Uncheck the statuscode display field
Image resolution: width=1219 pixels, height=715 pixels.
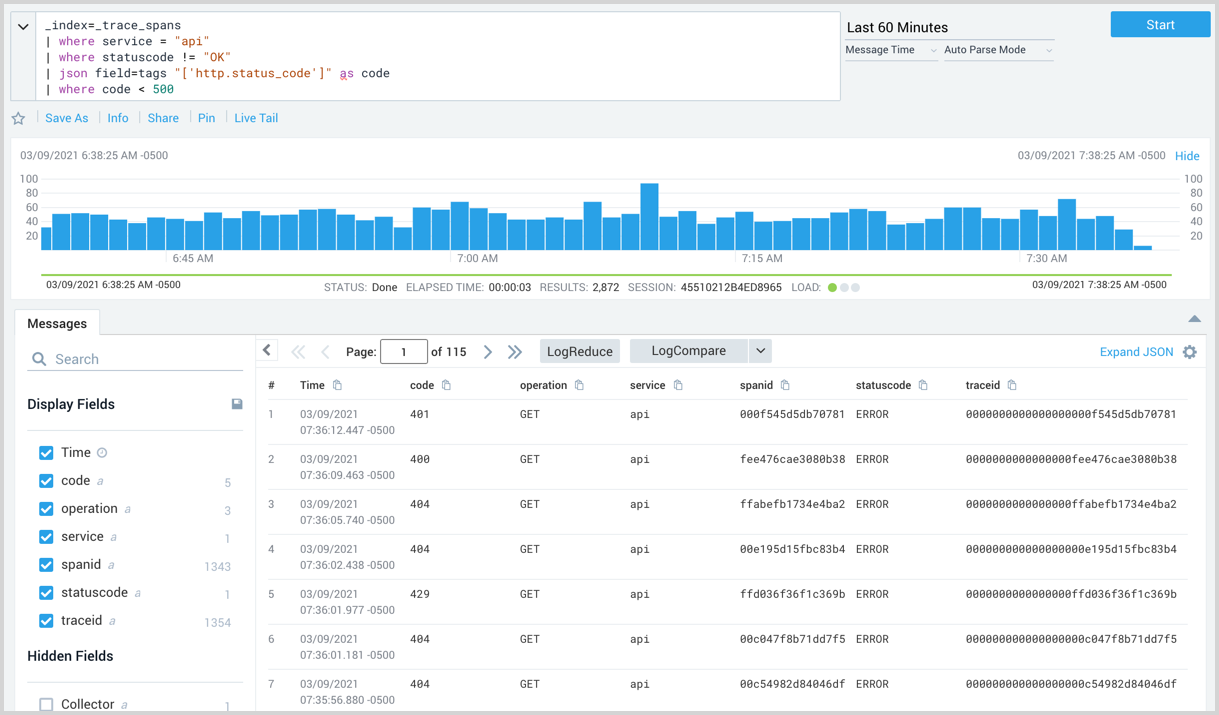(x=46, y=593)
